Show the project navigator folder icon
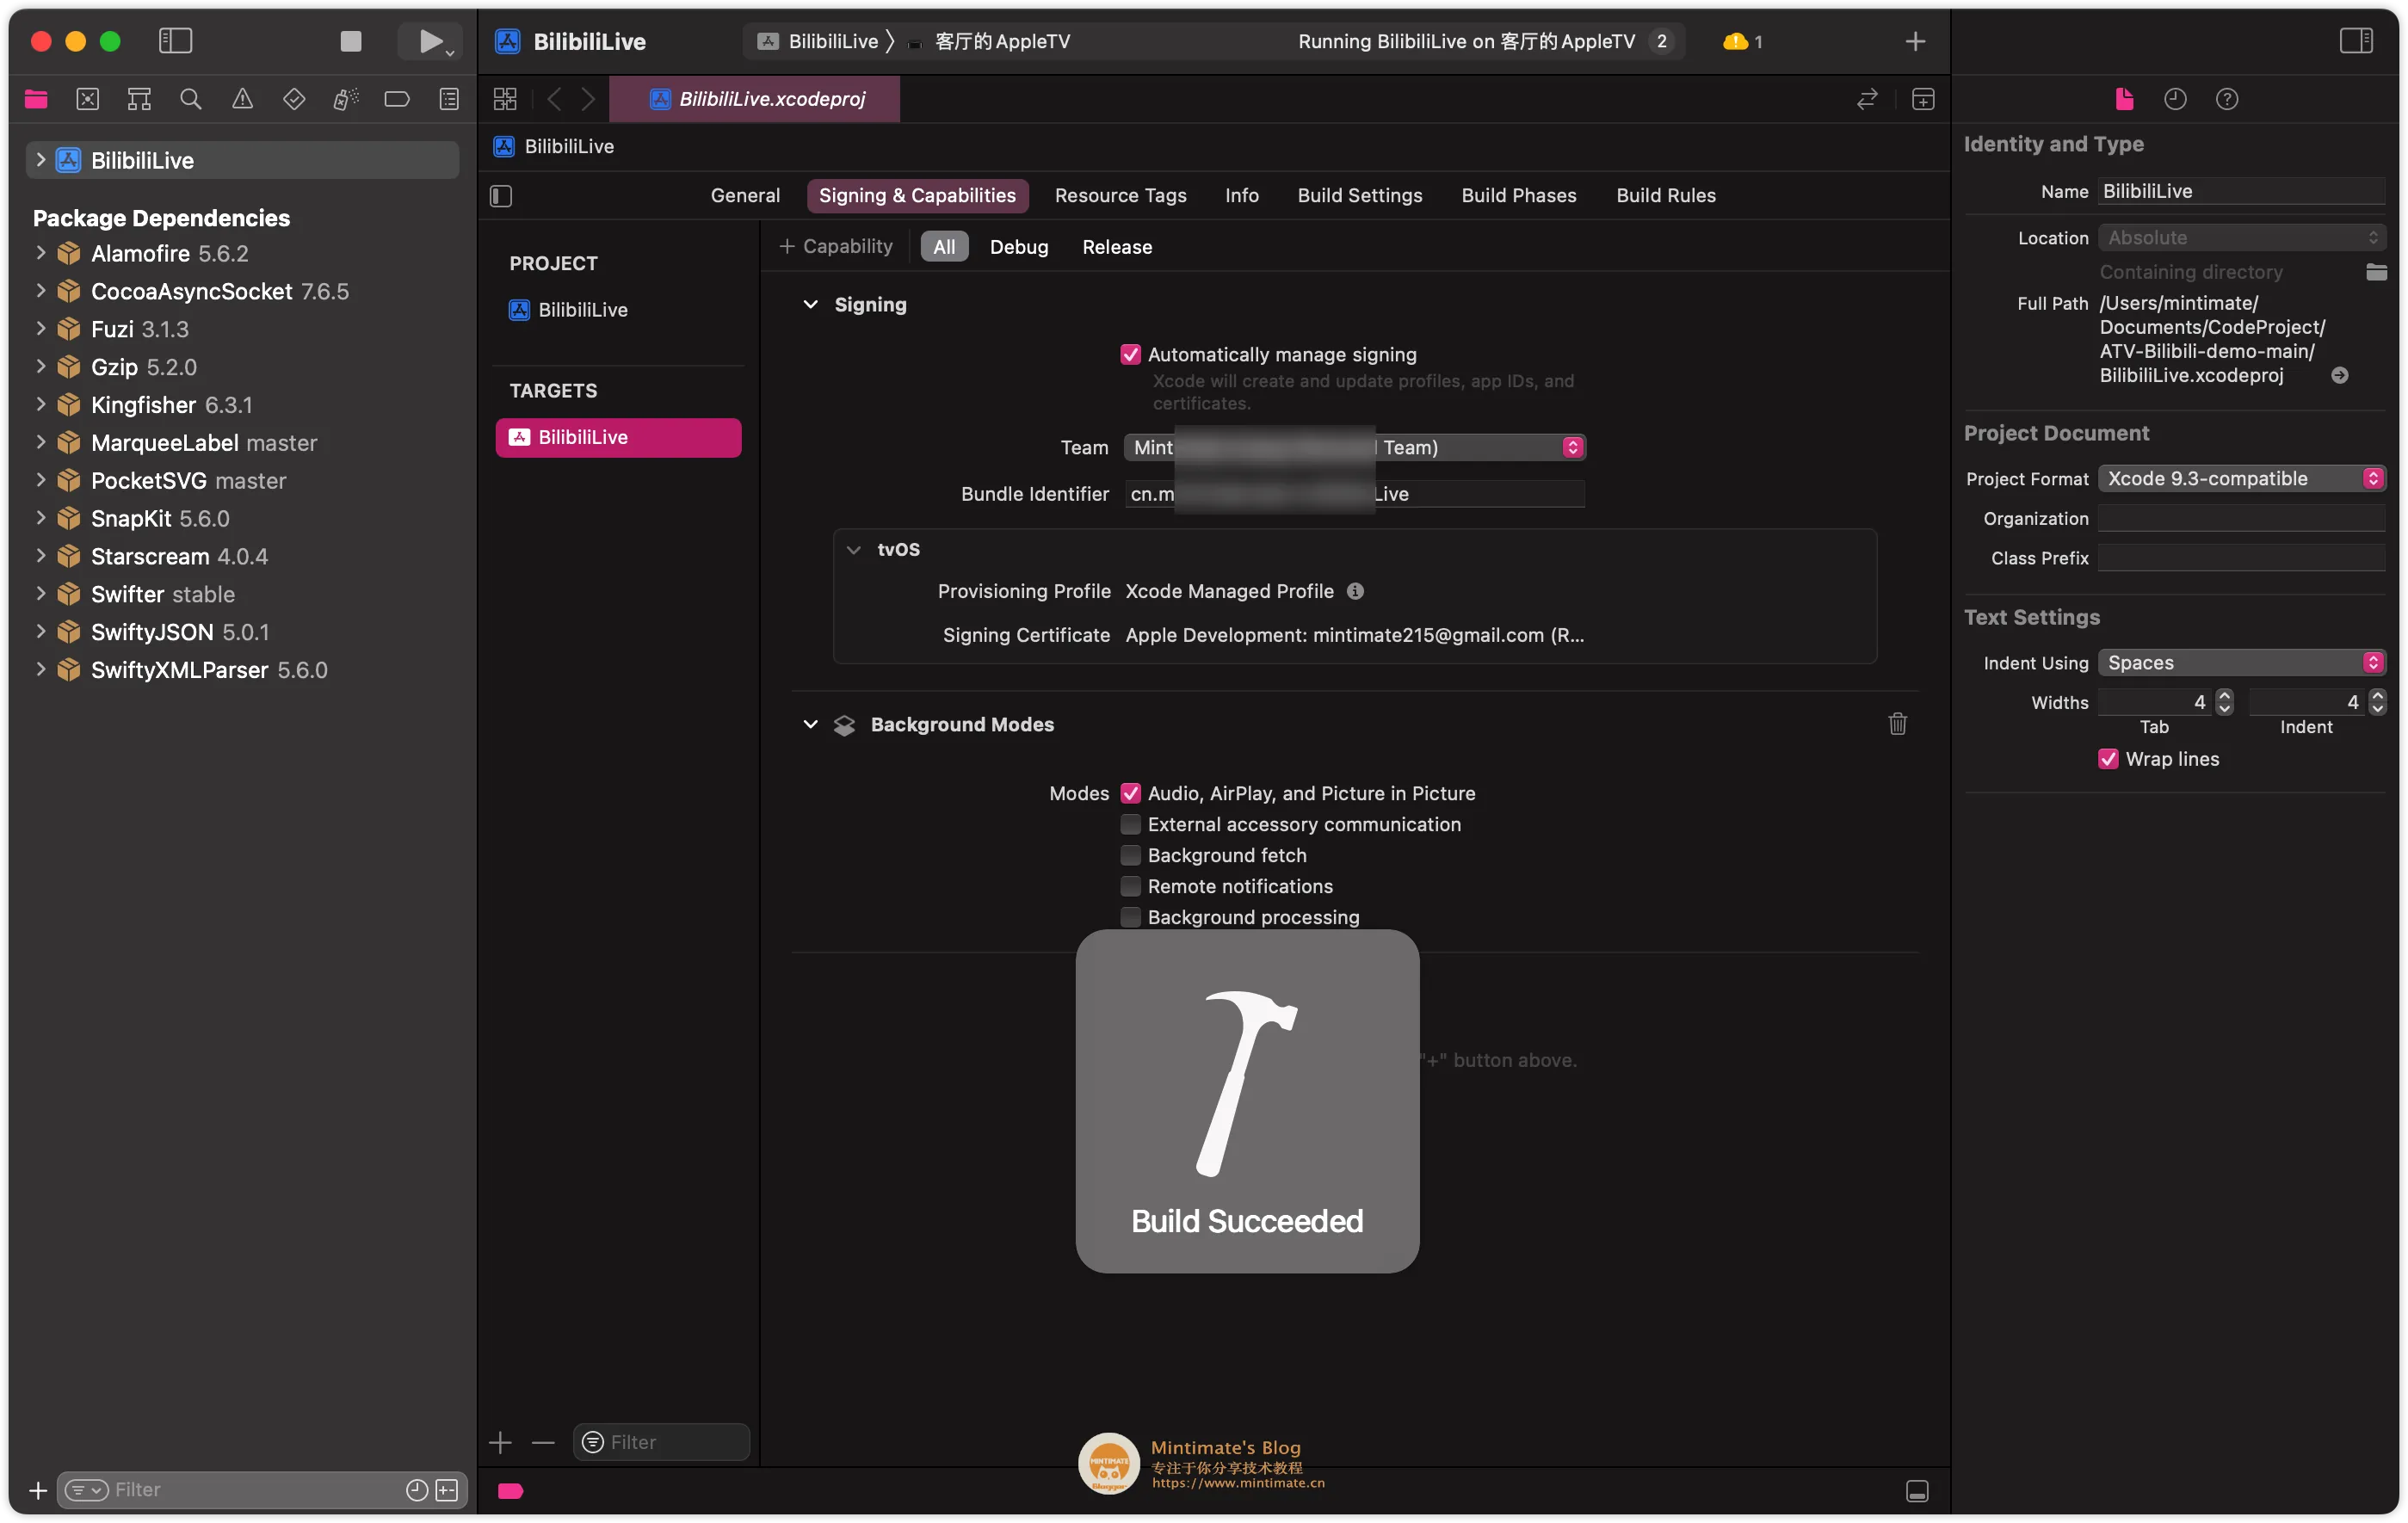Viewport: 2408px width, 1523px height. click(x=36, y=99)
